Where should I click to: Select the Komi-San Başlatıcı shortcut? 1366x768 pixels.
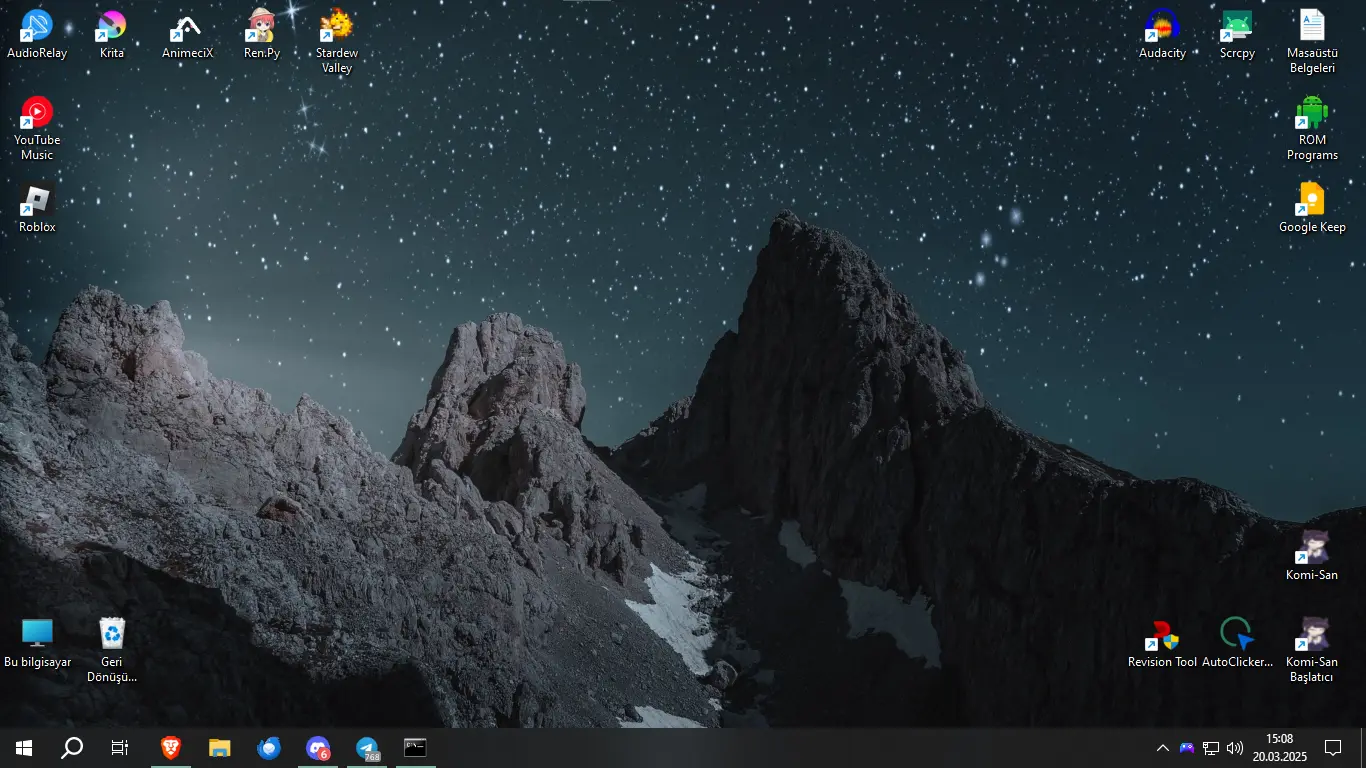click(x=1312, y=650)
